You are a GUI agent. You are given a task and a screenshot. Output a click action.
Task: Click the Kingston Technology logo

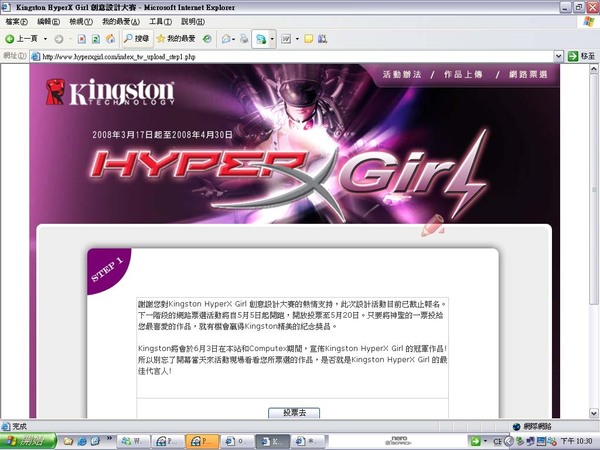coord(110,92)
